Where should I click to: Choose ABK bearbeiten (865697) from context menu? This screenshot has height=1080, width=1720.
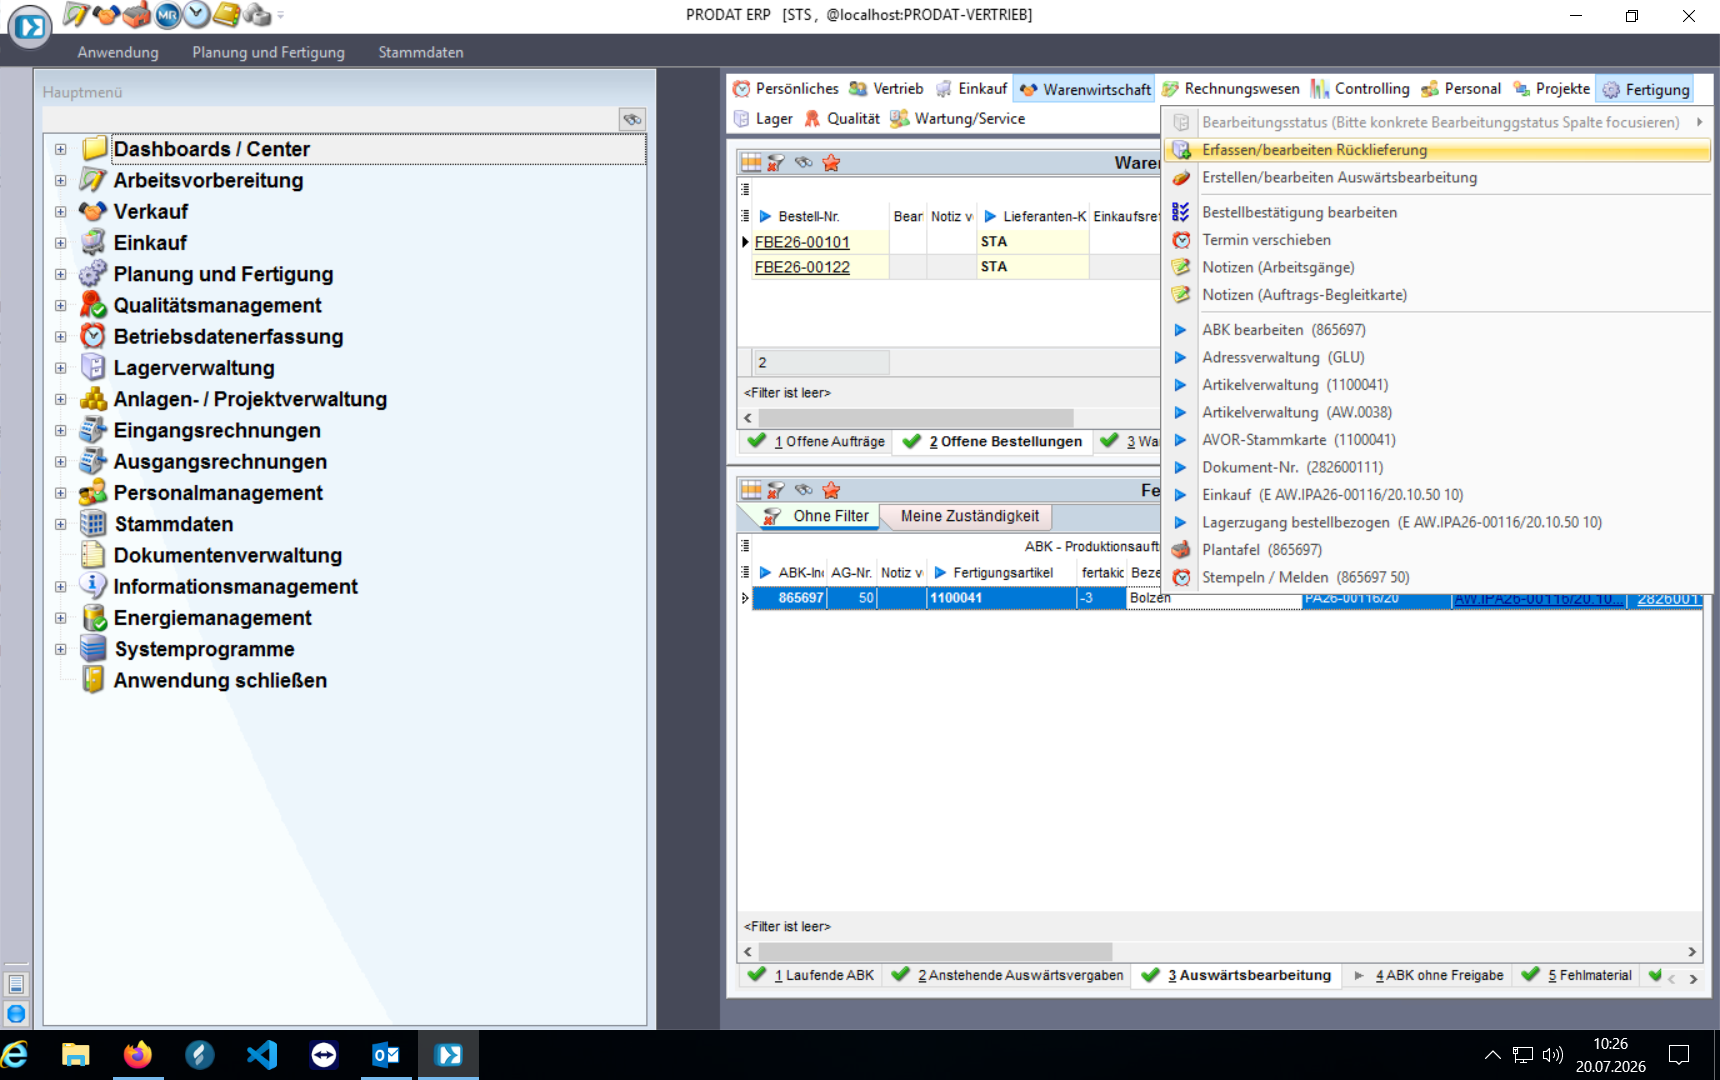(1437, 330)
